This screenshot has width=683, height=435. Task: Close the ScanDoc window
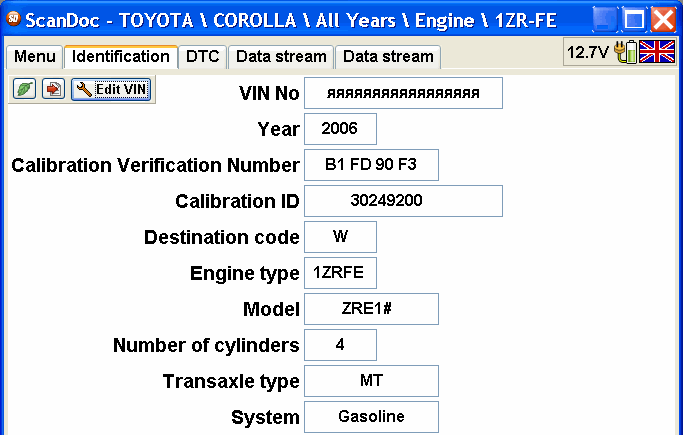tap(663, 20)
